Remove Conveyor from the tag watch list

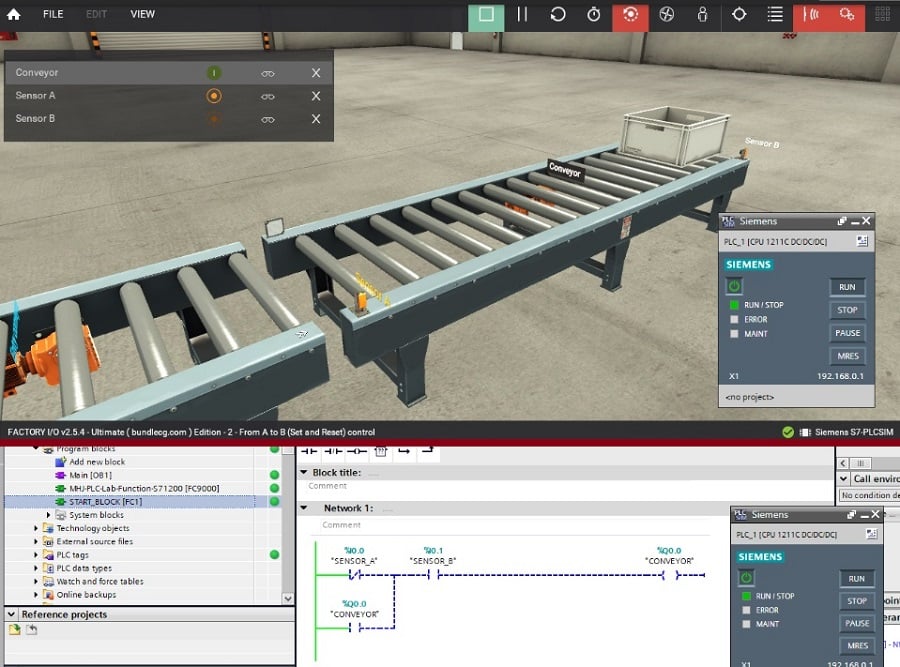click(x=316, y=73)
